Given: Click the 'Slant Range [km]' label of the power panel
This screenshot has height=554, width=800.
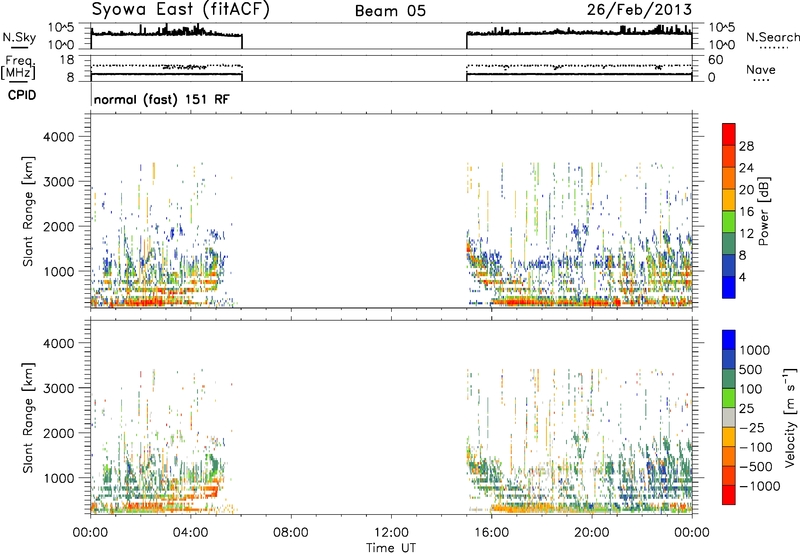Looking at the screenshot, I should pyautogui.click(x=28, y=211).
